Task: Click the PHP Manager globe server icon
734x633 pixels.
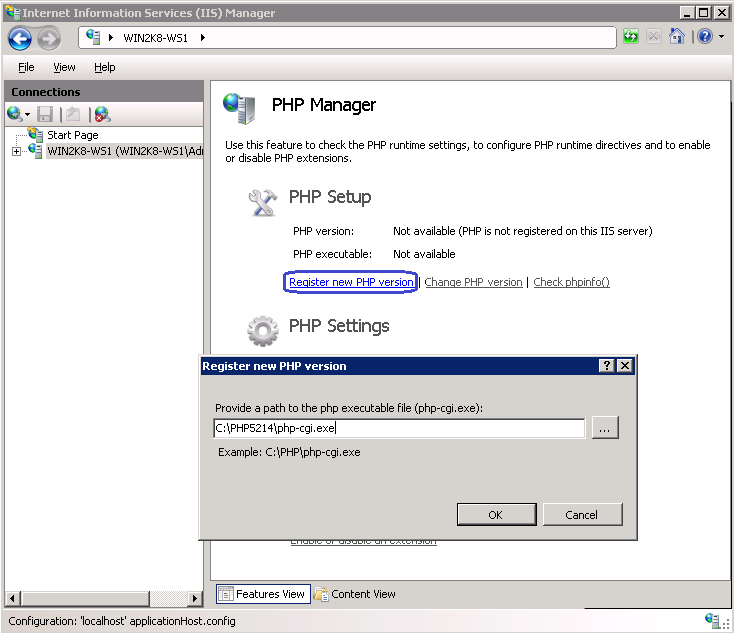Action: tap(239, 105)
